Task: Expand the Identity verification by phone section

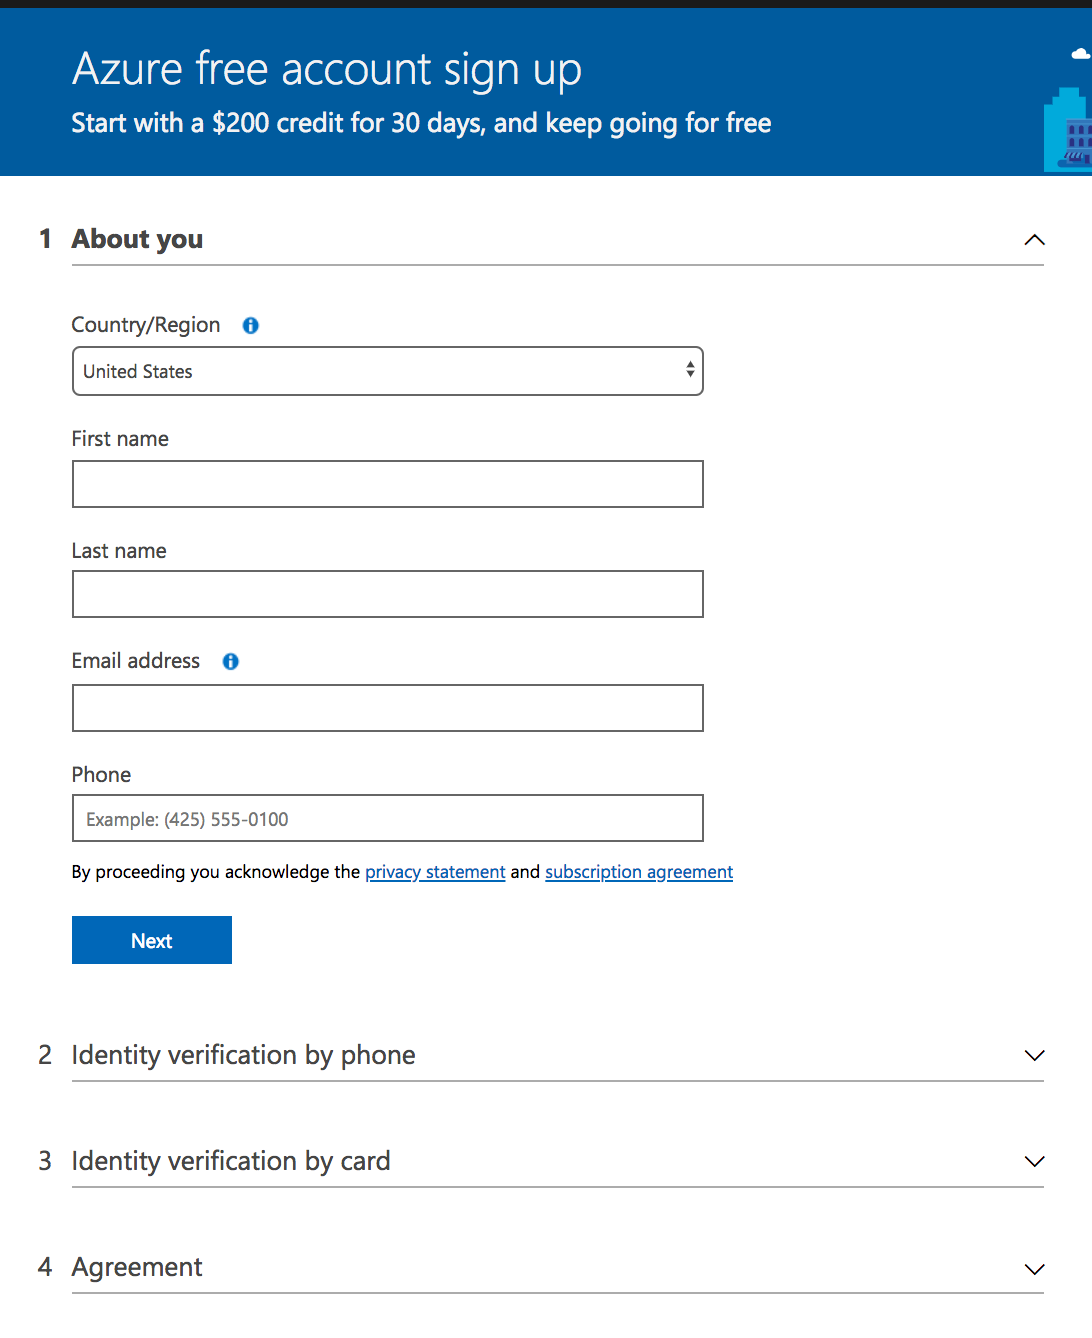Action: coord(1034,1055)
